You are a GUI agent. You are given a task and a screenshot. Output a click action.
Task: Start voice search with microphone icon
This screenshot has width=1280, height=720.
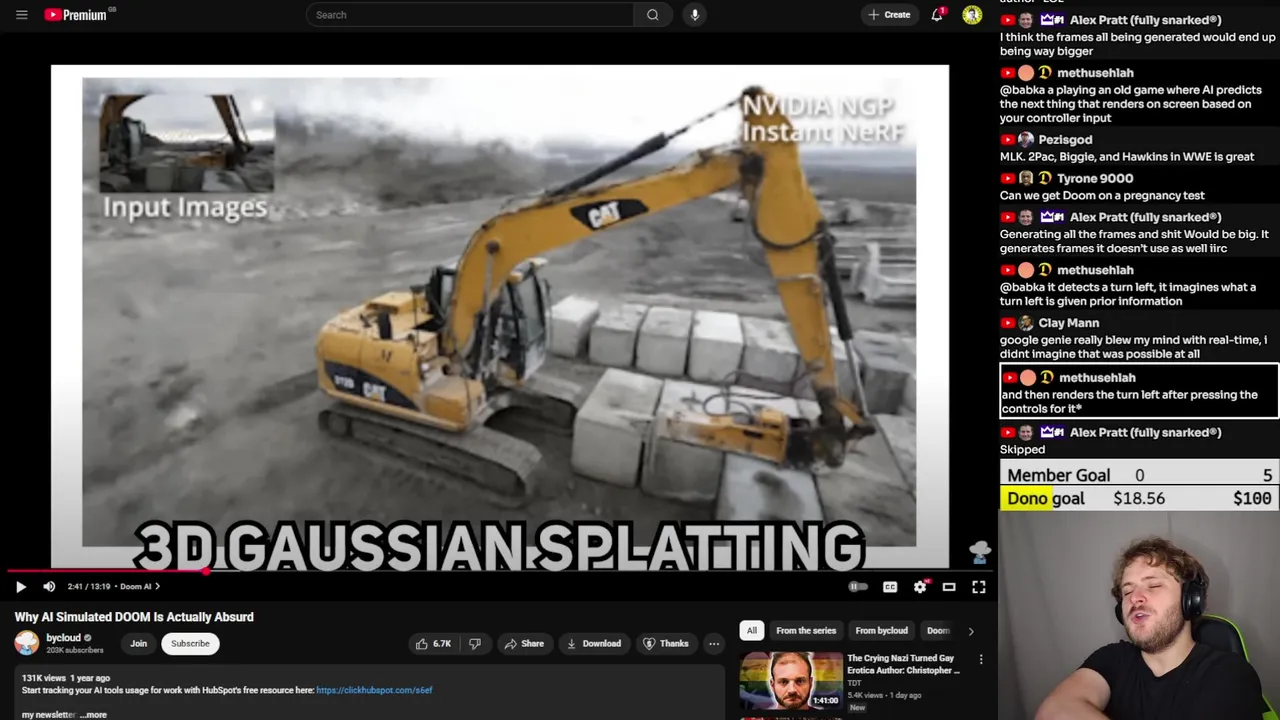pos(695,15)
